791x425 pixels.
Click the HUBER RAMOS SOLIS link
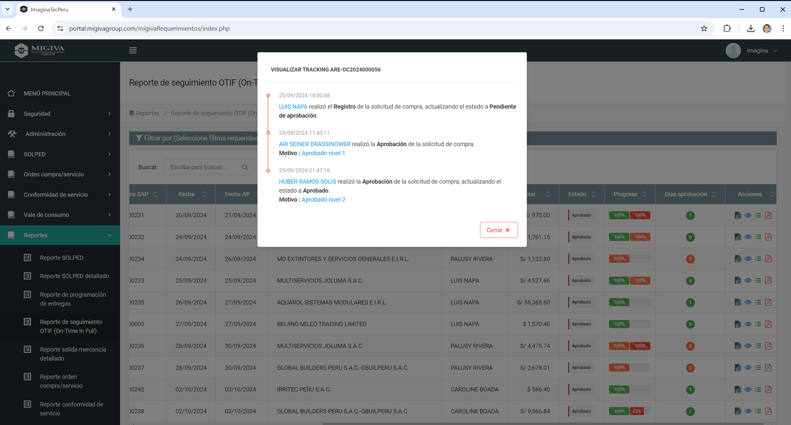[307, 182]
